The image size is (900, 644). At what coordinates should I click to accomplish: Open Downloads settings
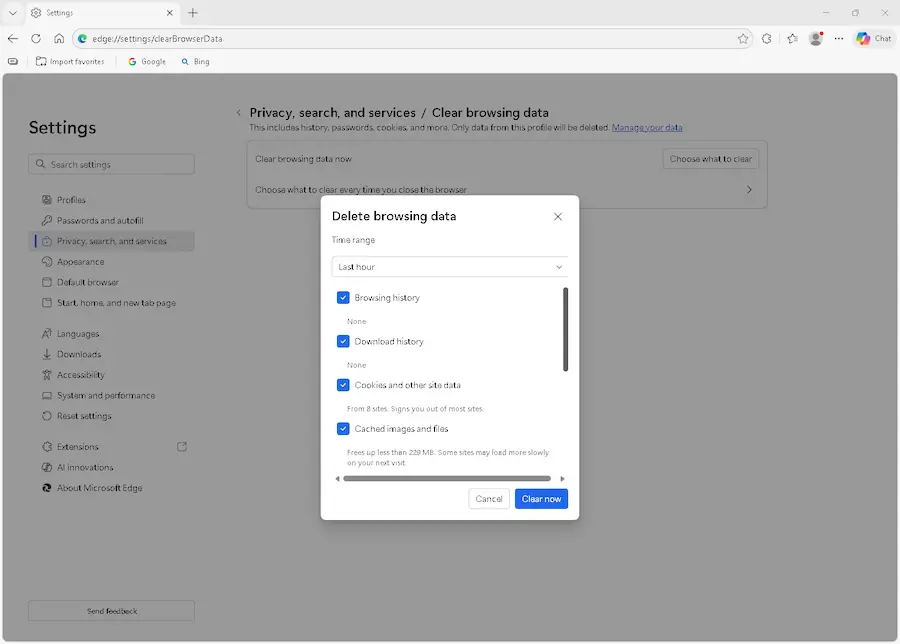79,354
